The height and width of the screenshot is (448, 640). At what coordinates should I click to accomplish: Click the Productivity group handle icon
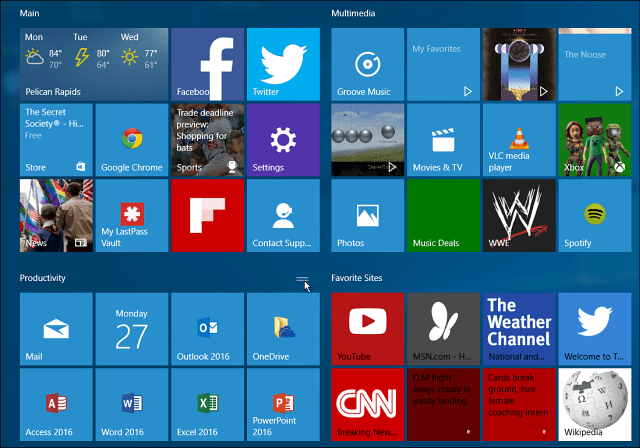[x=302, y=279]
